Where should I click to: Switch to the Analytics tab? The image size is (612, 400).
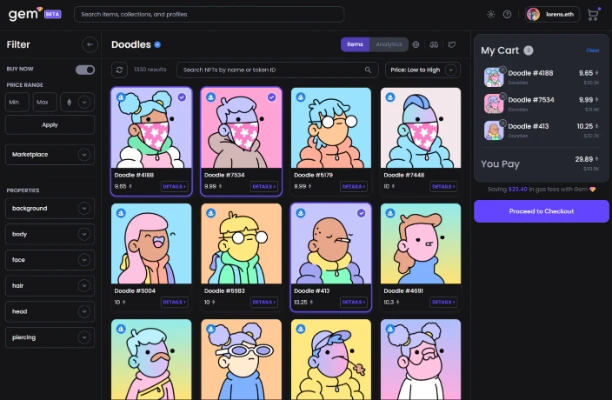click(389, 44)
